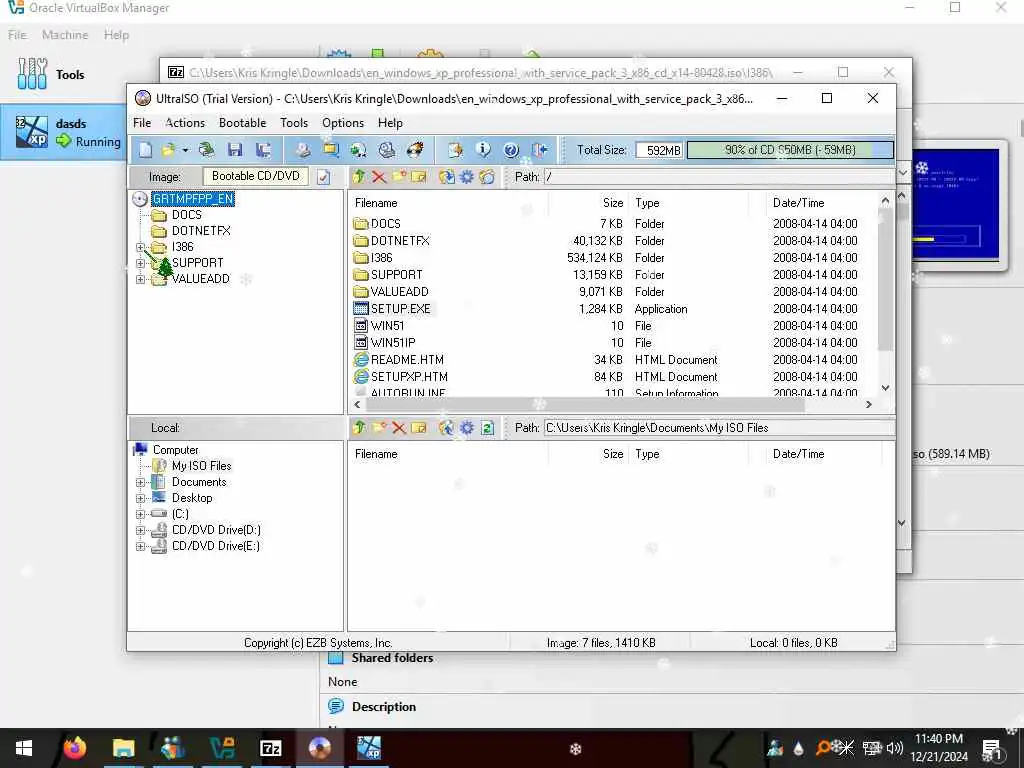Open the UltraISO Help menu

click(x=390, y=123)
